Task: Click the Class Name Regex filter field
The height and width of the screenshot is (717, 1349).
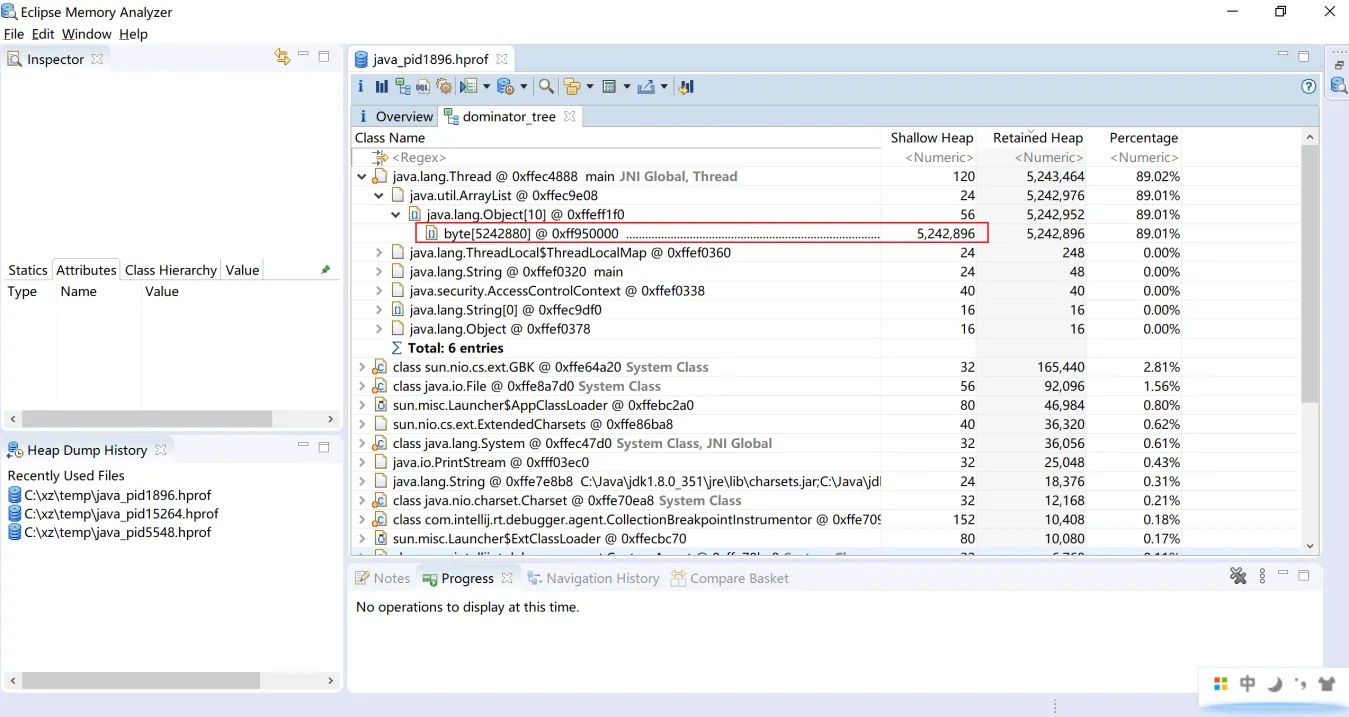Action: (x=617, y=157)
